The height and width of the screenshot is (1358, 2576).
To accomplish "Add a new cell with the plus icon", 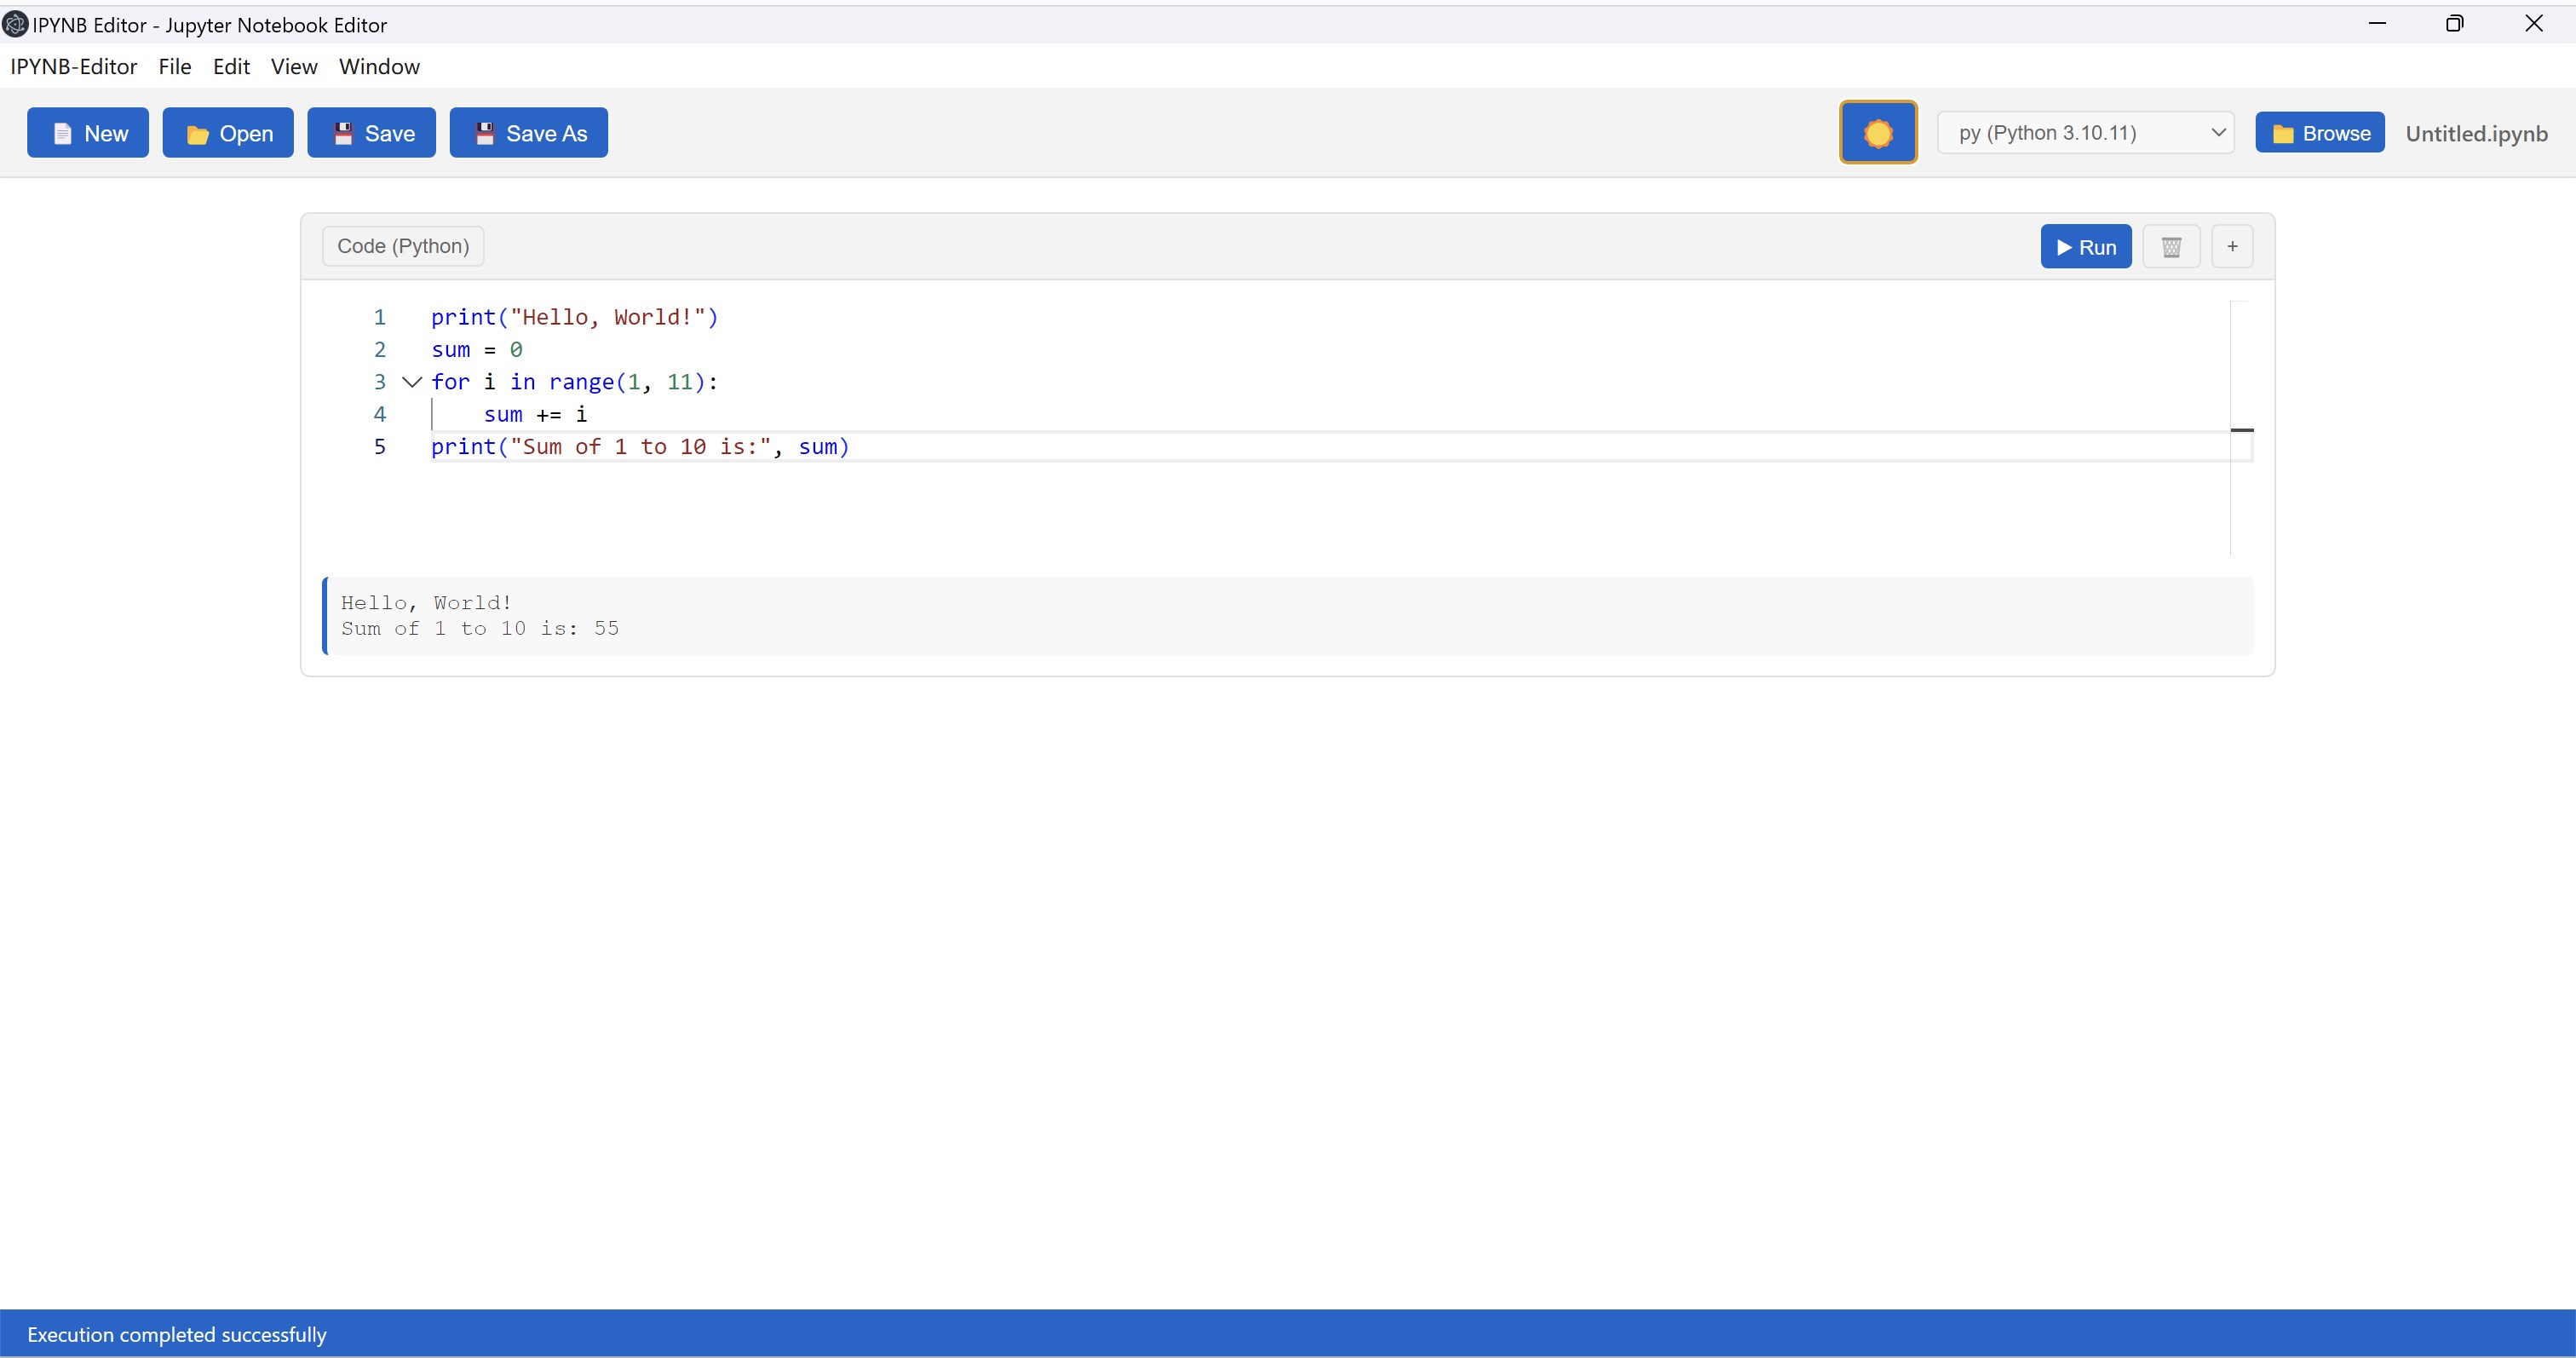I will point(2232,246).
